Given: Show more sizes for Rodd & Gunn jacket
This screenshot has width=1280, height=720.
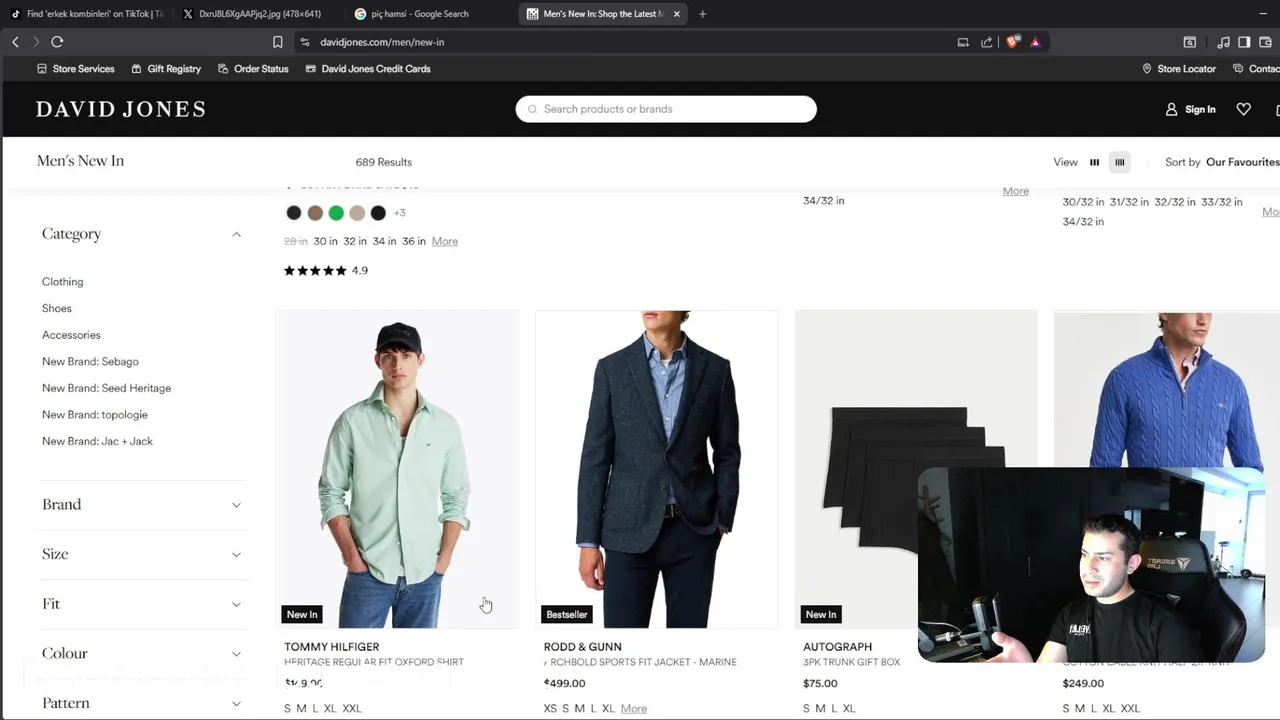Looking at the screenshot, I should pyautogui.click(x=633, y=708).
